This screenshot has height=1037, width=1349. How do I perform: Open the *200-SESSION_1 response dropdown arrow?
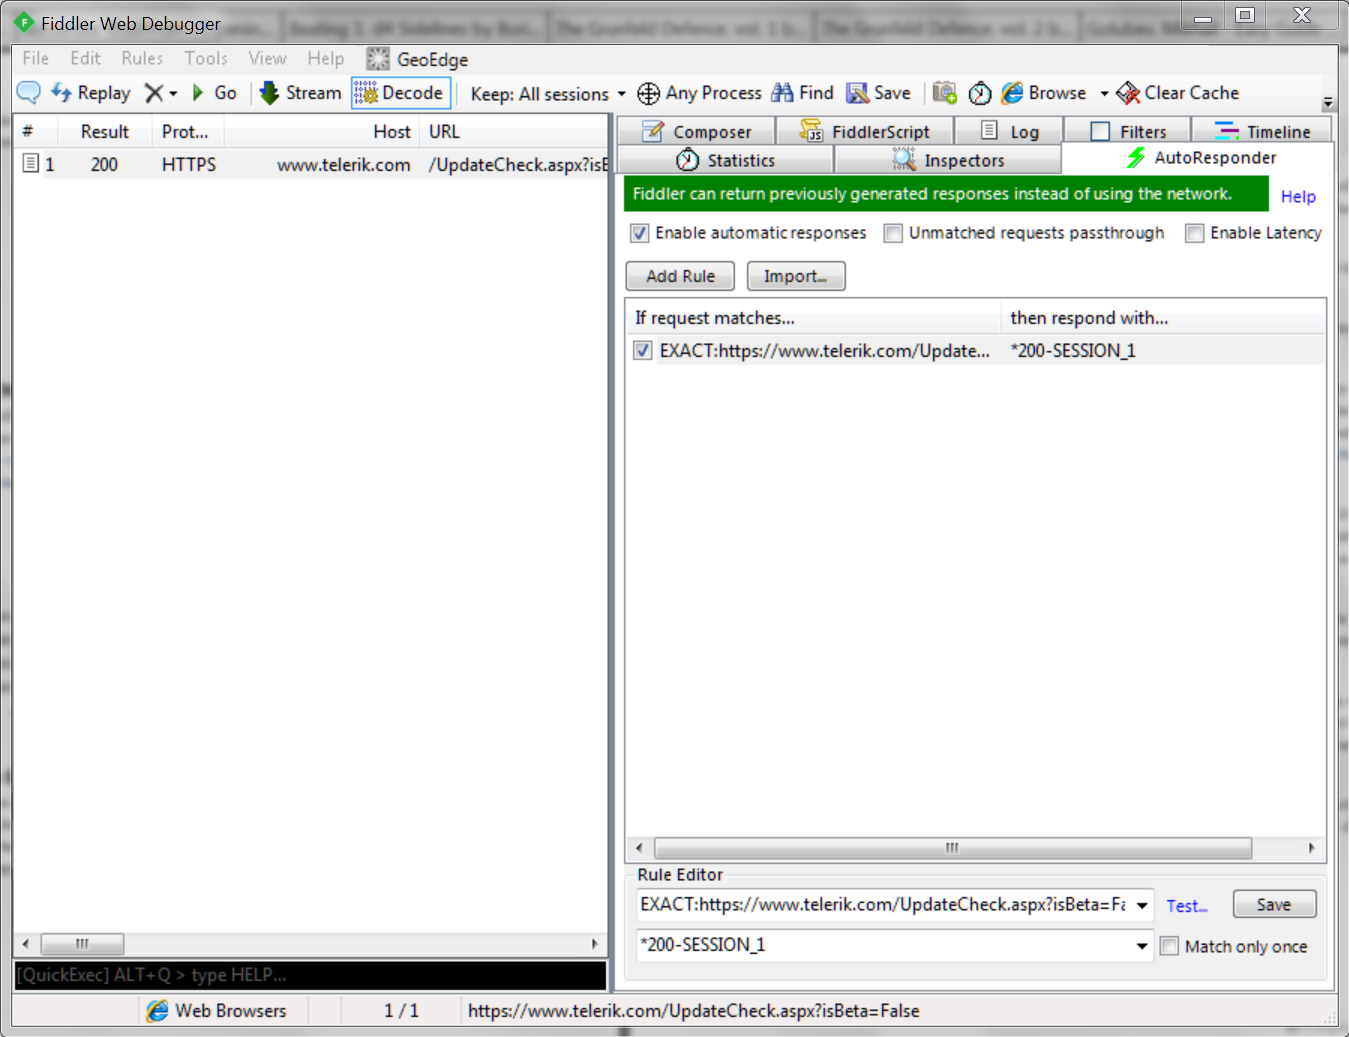[1142, 946]
